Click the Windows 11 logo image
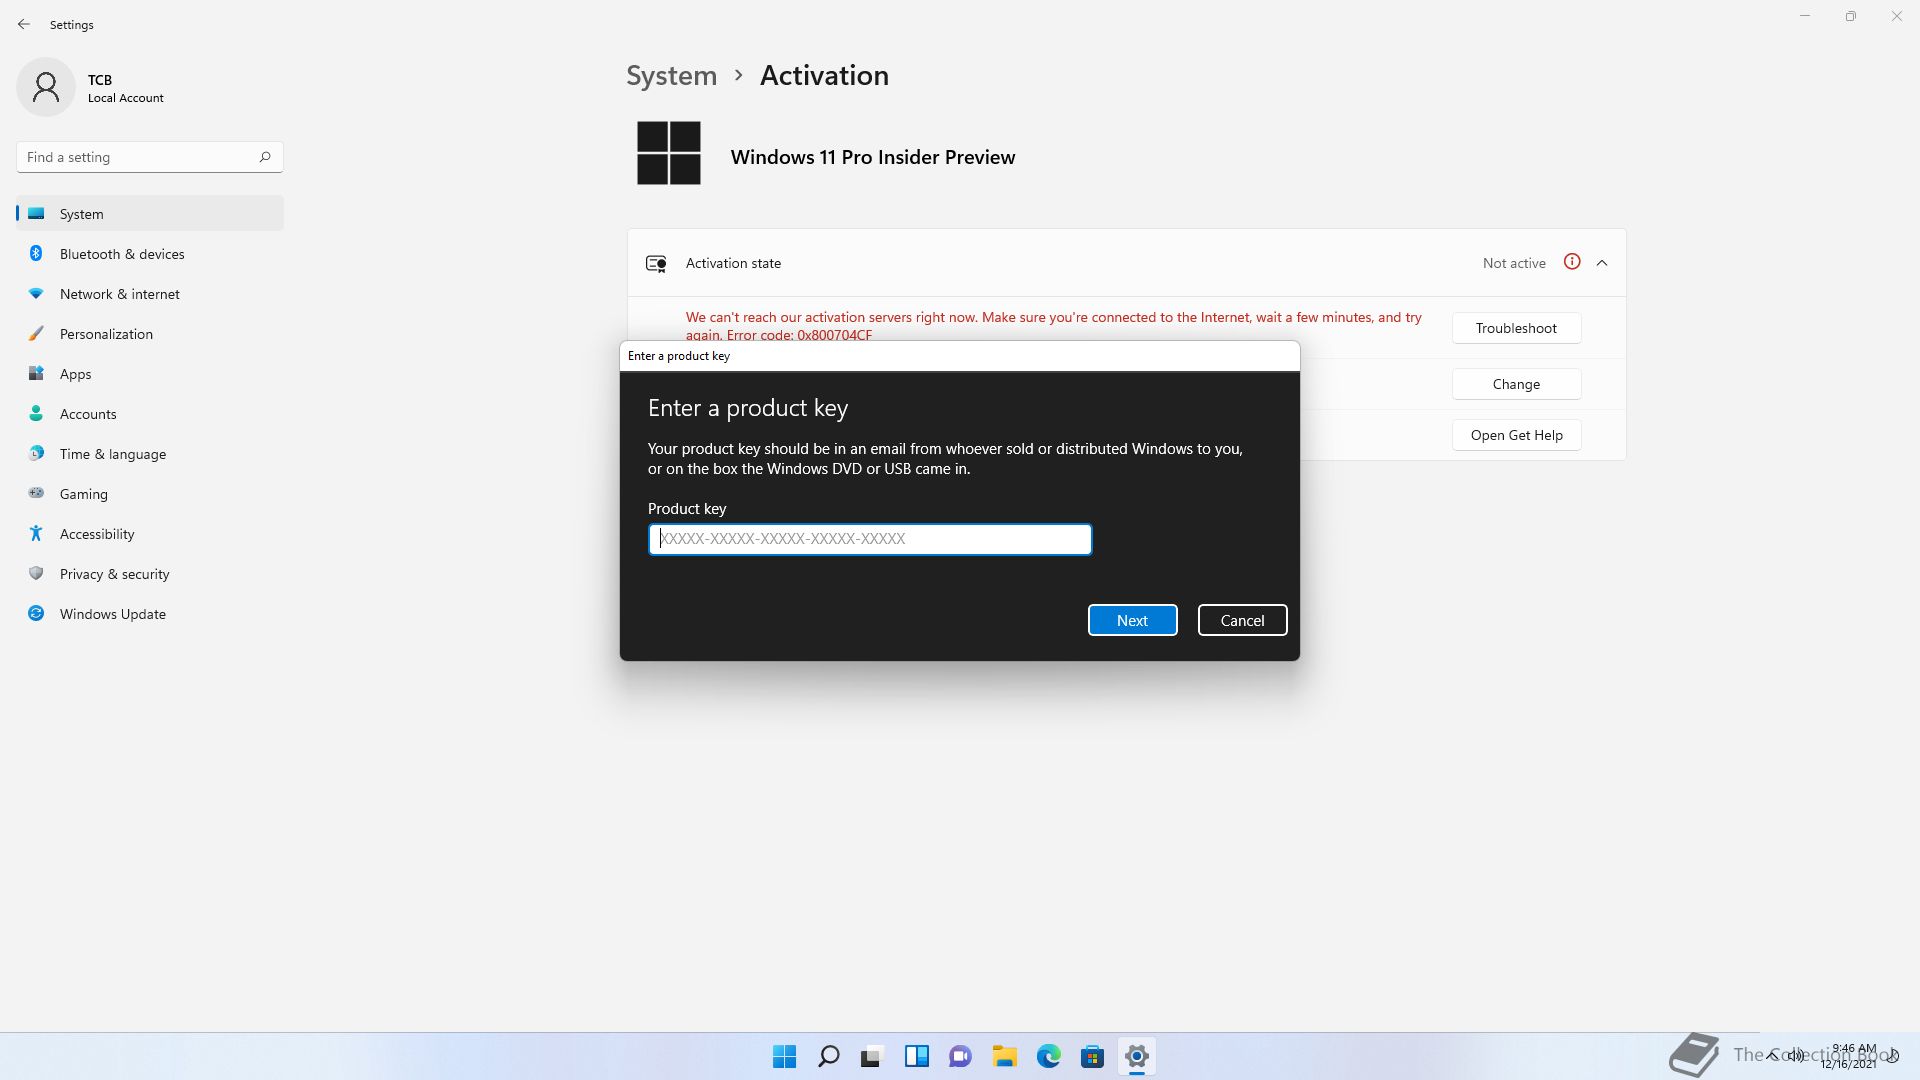Screen dimensions: 1920x1080 pyautogui.click(x=669, y=153)
